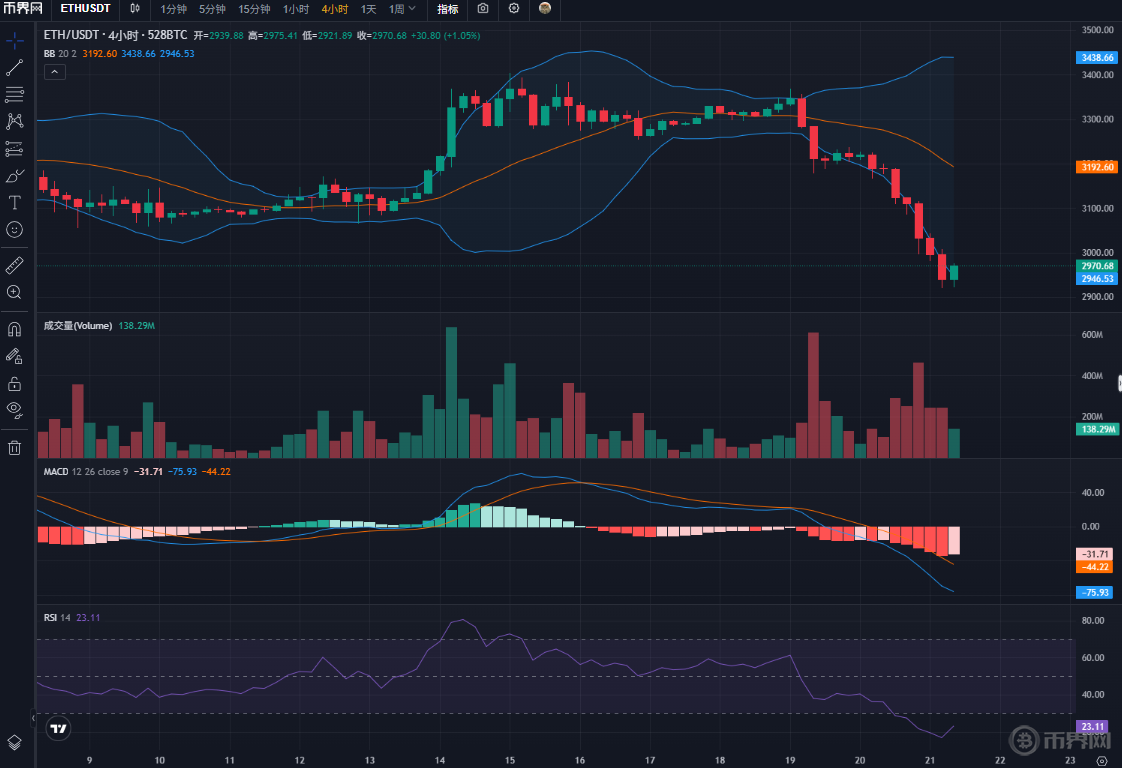Select the text annotation tool
The height and width of the screenshot is (768, 1122).
click(14, 202)
